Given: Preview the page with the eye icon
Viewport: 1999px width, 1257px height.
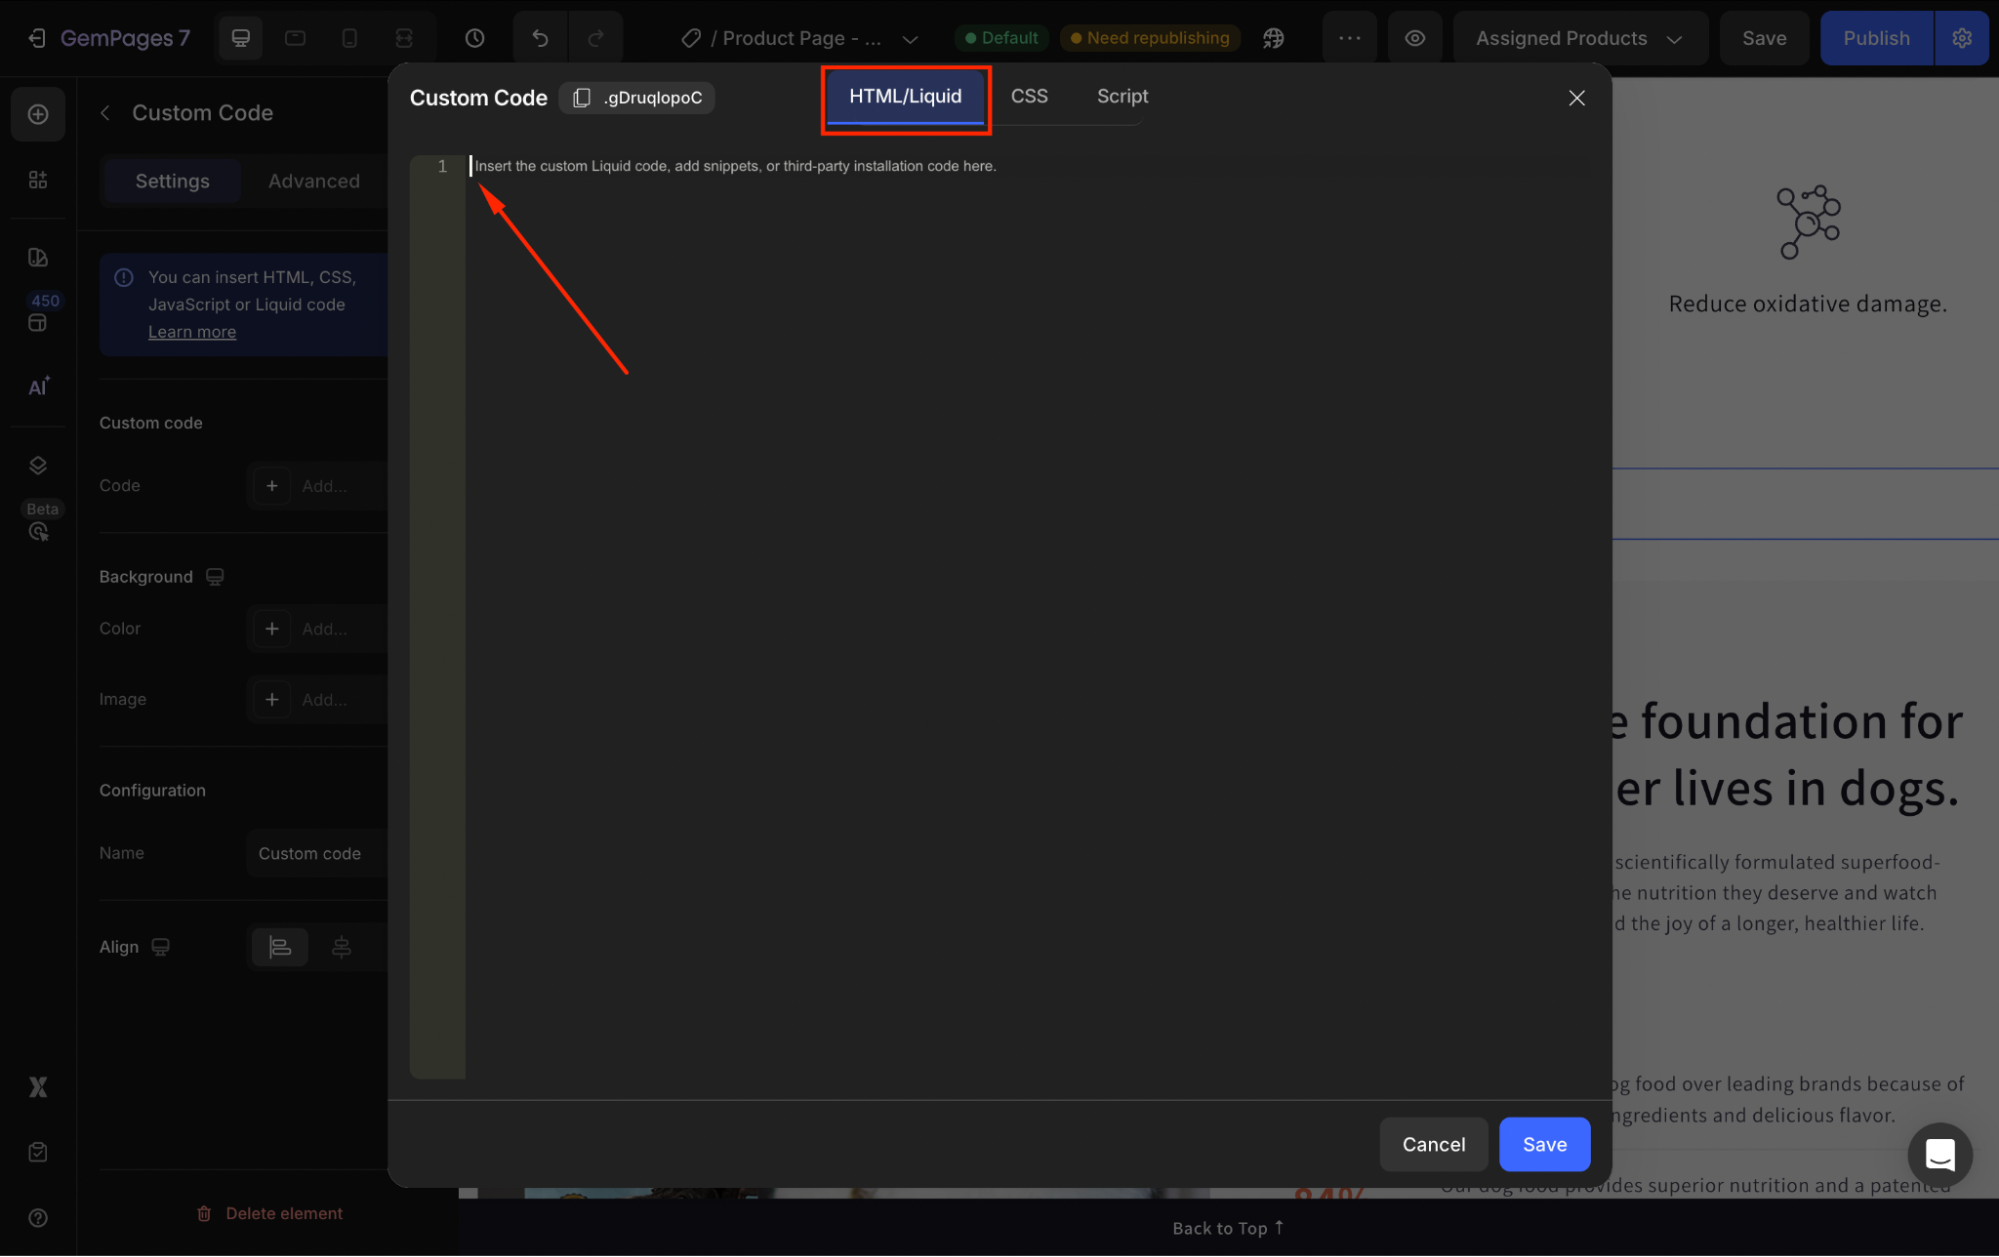Looking at the screenshot, I should (1415, 37).
